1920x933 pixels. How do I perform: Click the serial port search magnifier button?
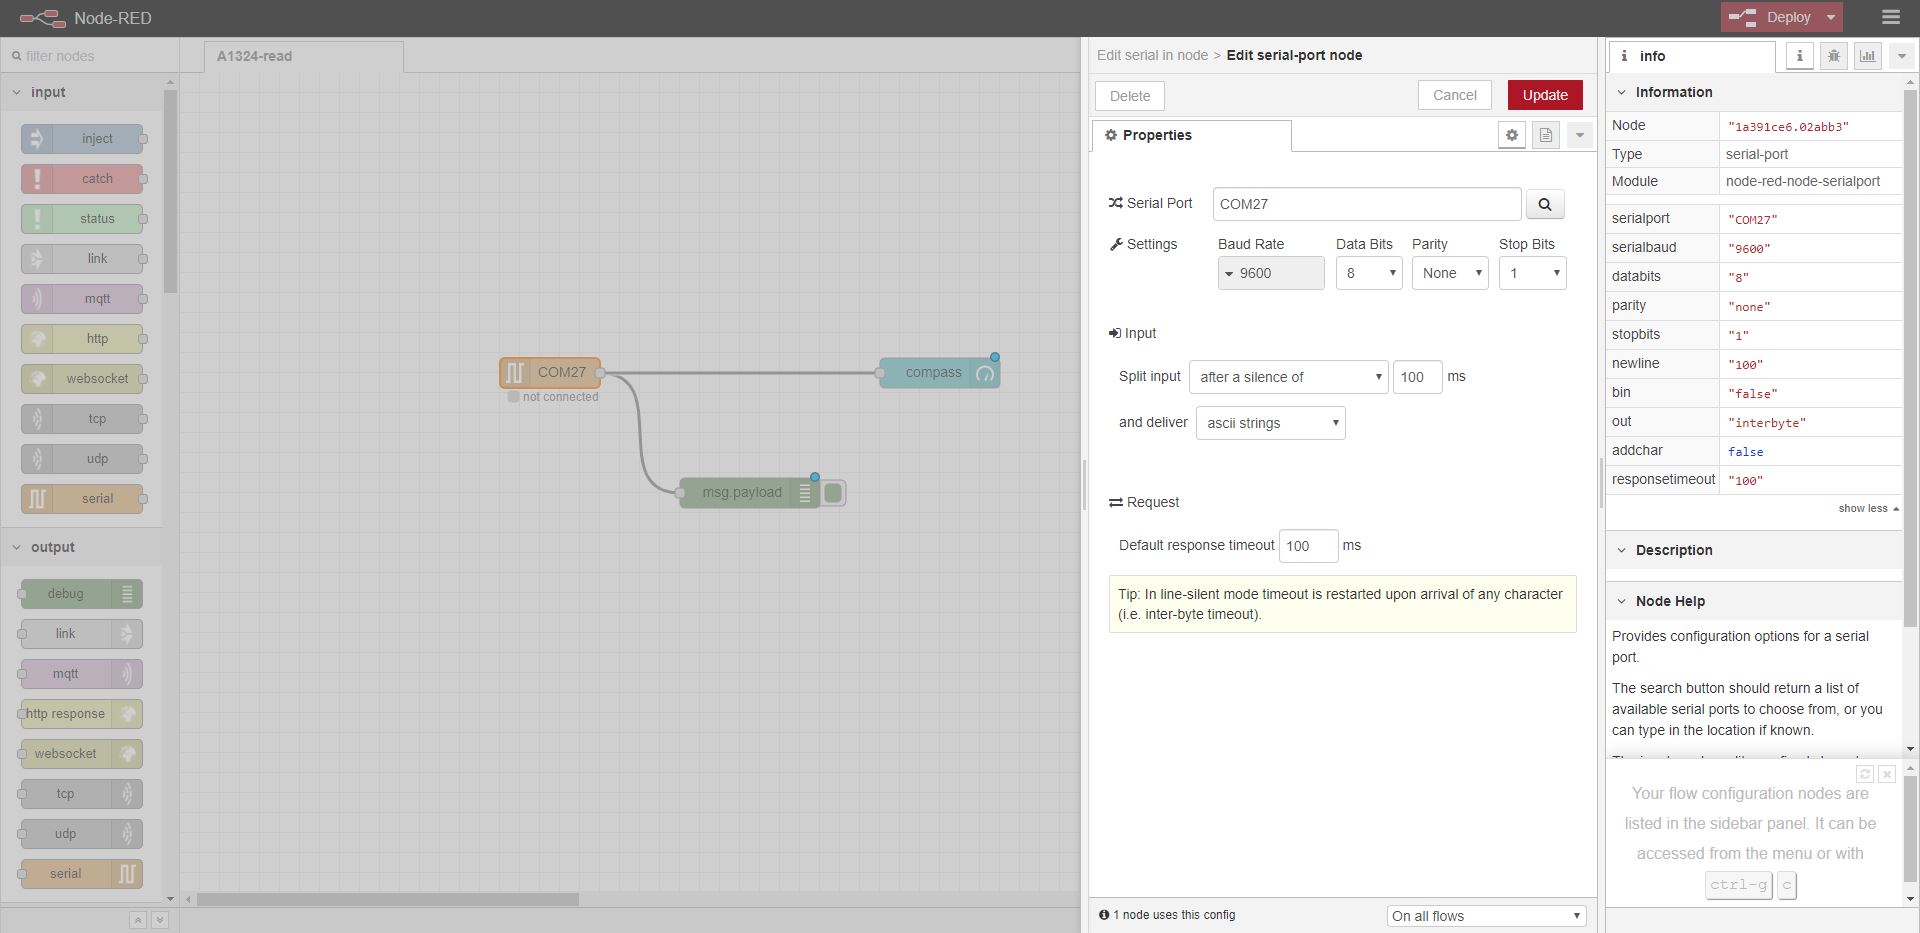tap(1545, 204)
